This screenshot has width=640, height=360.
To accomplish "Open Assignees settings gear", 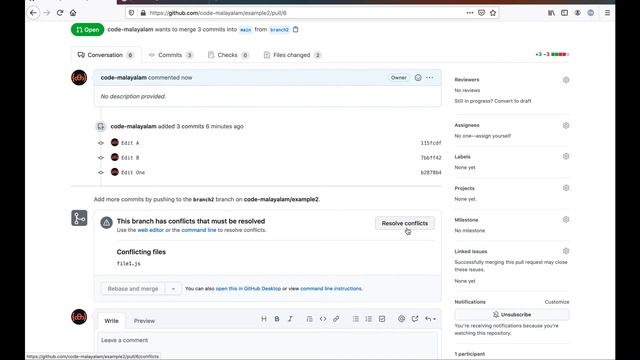I will 566,125.
